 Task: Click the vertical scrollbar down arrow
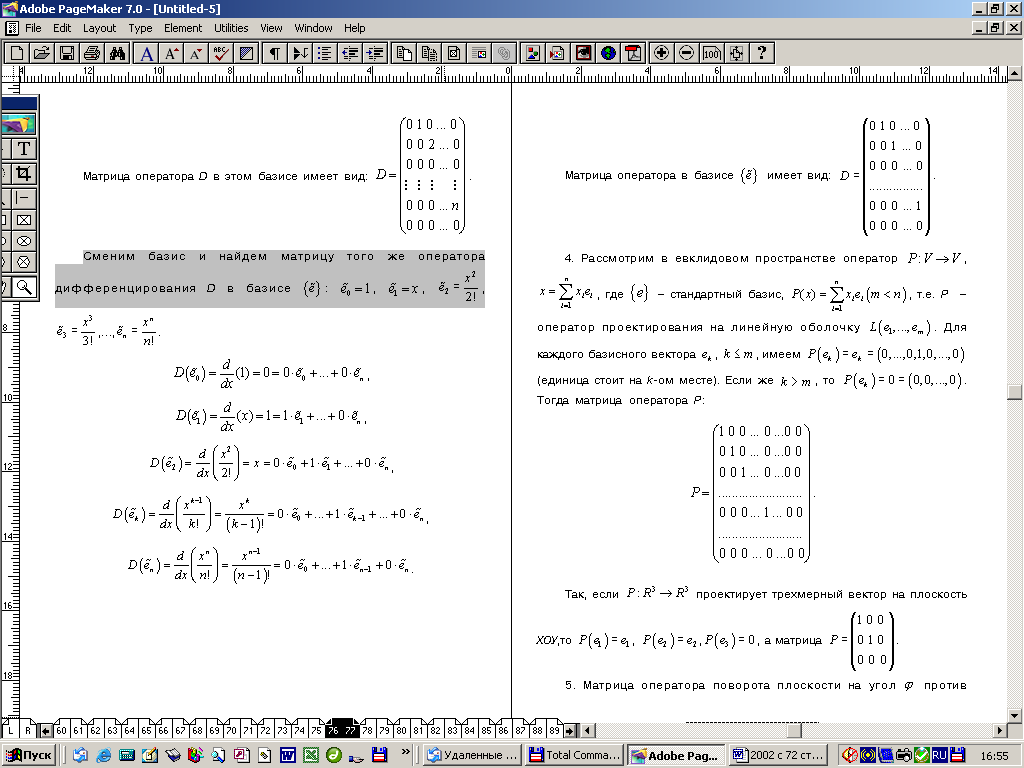[1014, 716]
